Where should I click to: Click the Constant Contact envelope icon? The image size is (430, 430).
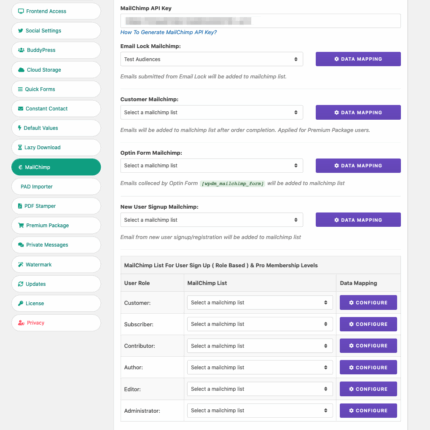pos(21,109)
